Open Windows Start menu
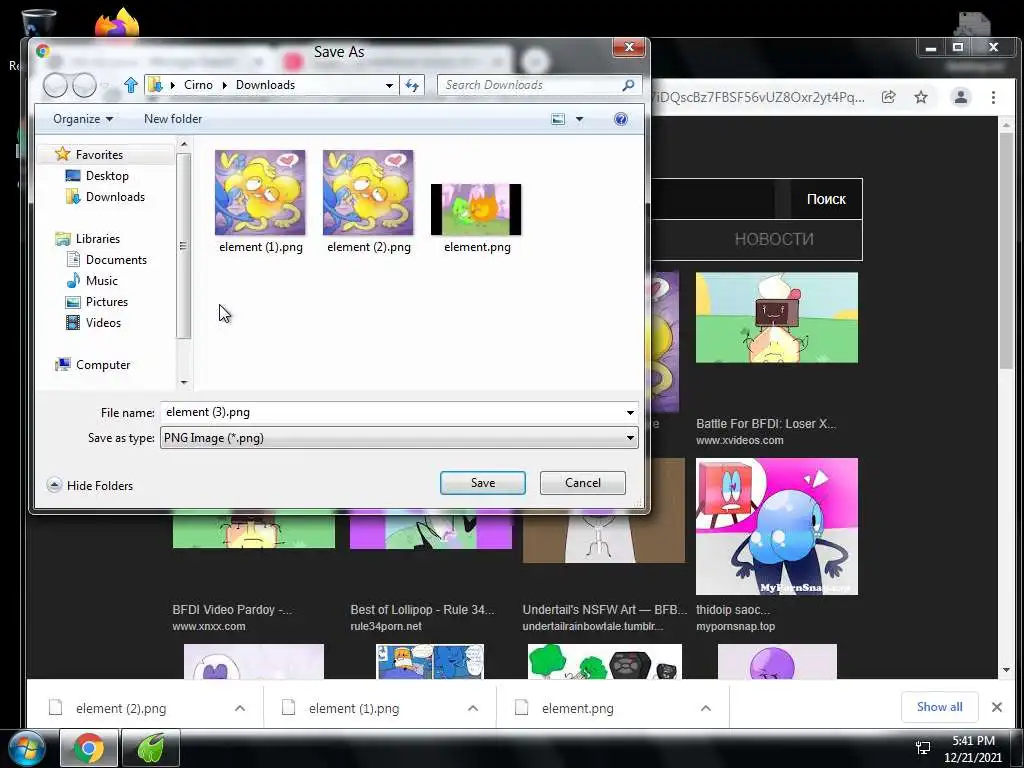The height and width of the screenshot is (768, 1024). 27,748
